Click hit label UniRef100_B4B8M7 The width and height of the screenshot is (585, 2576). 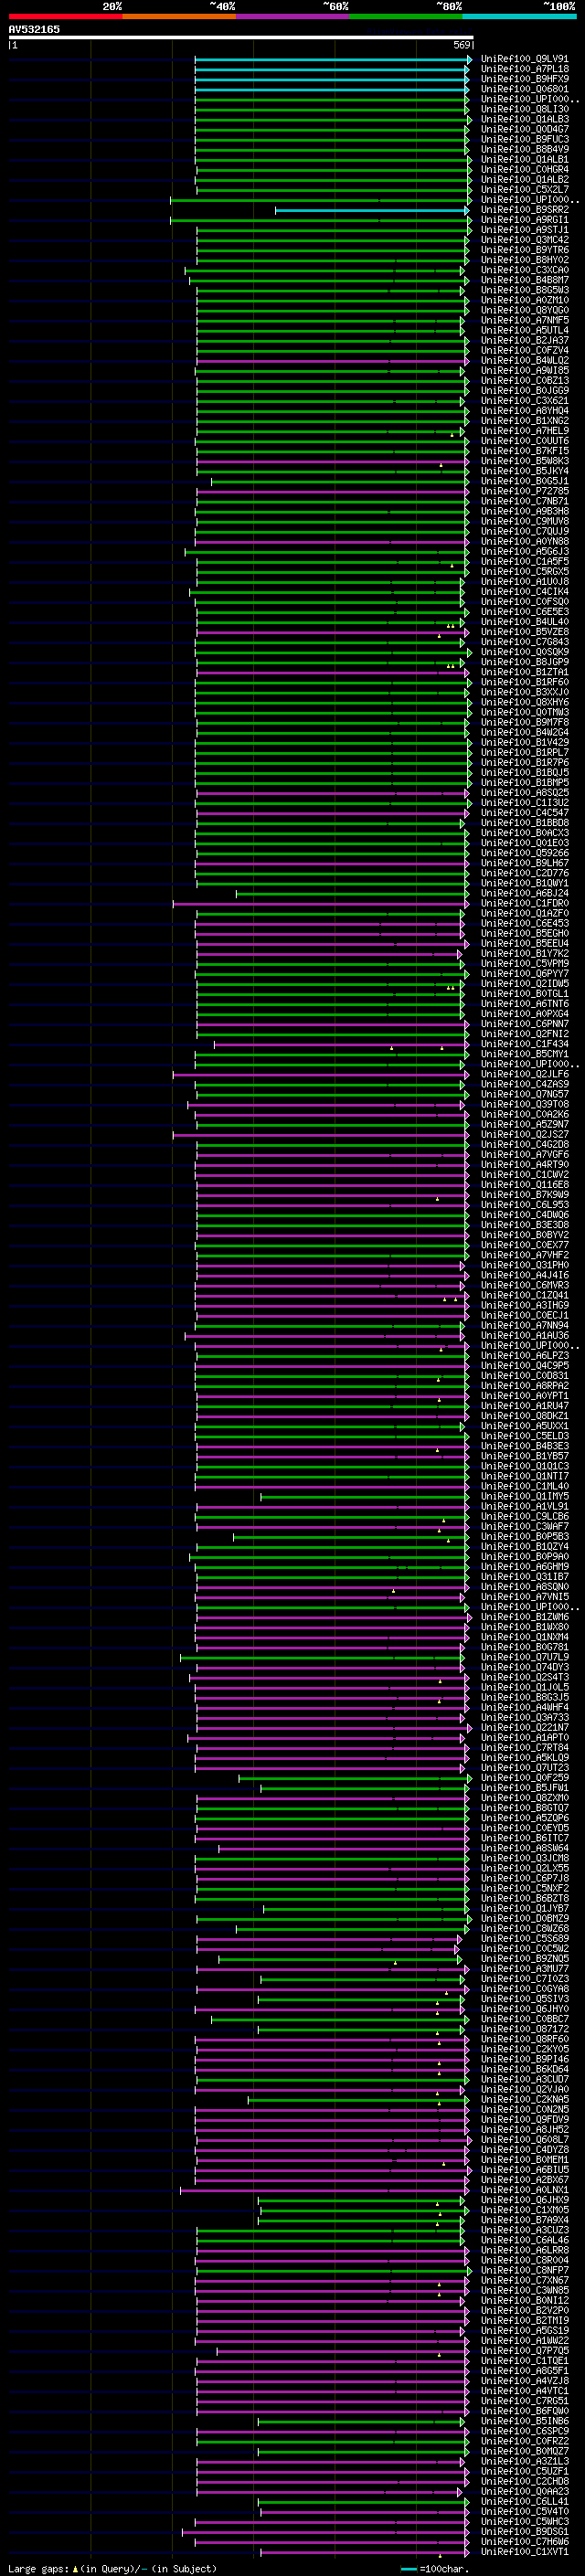coord(524,280)
